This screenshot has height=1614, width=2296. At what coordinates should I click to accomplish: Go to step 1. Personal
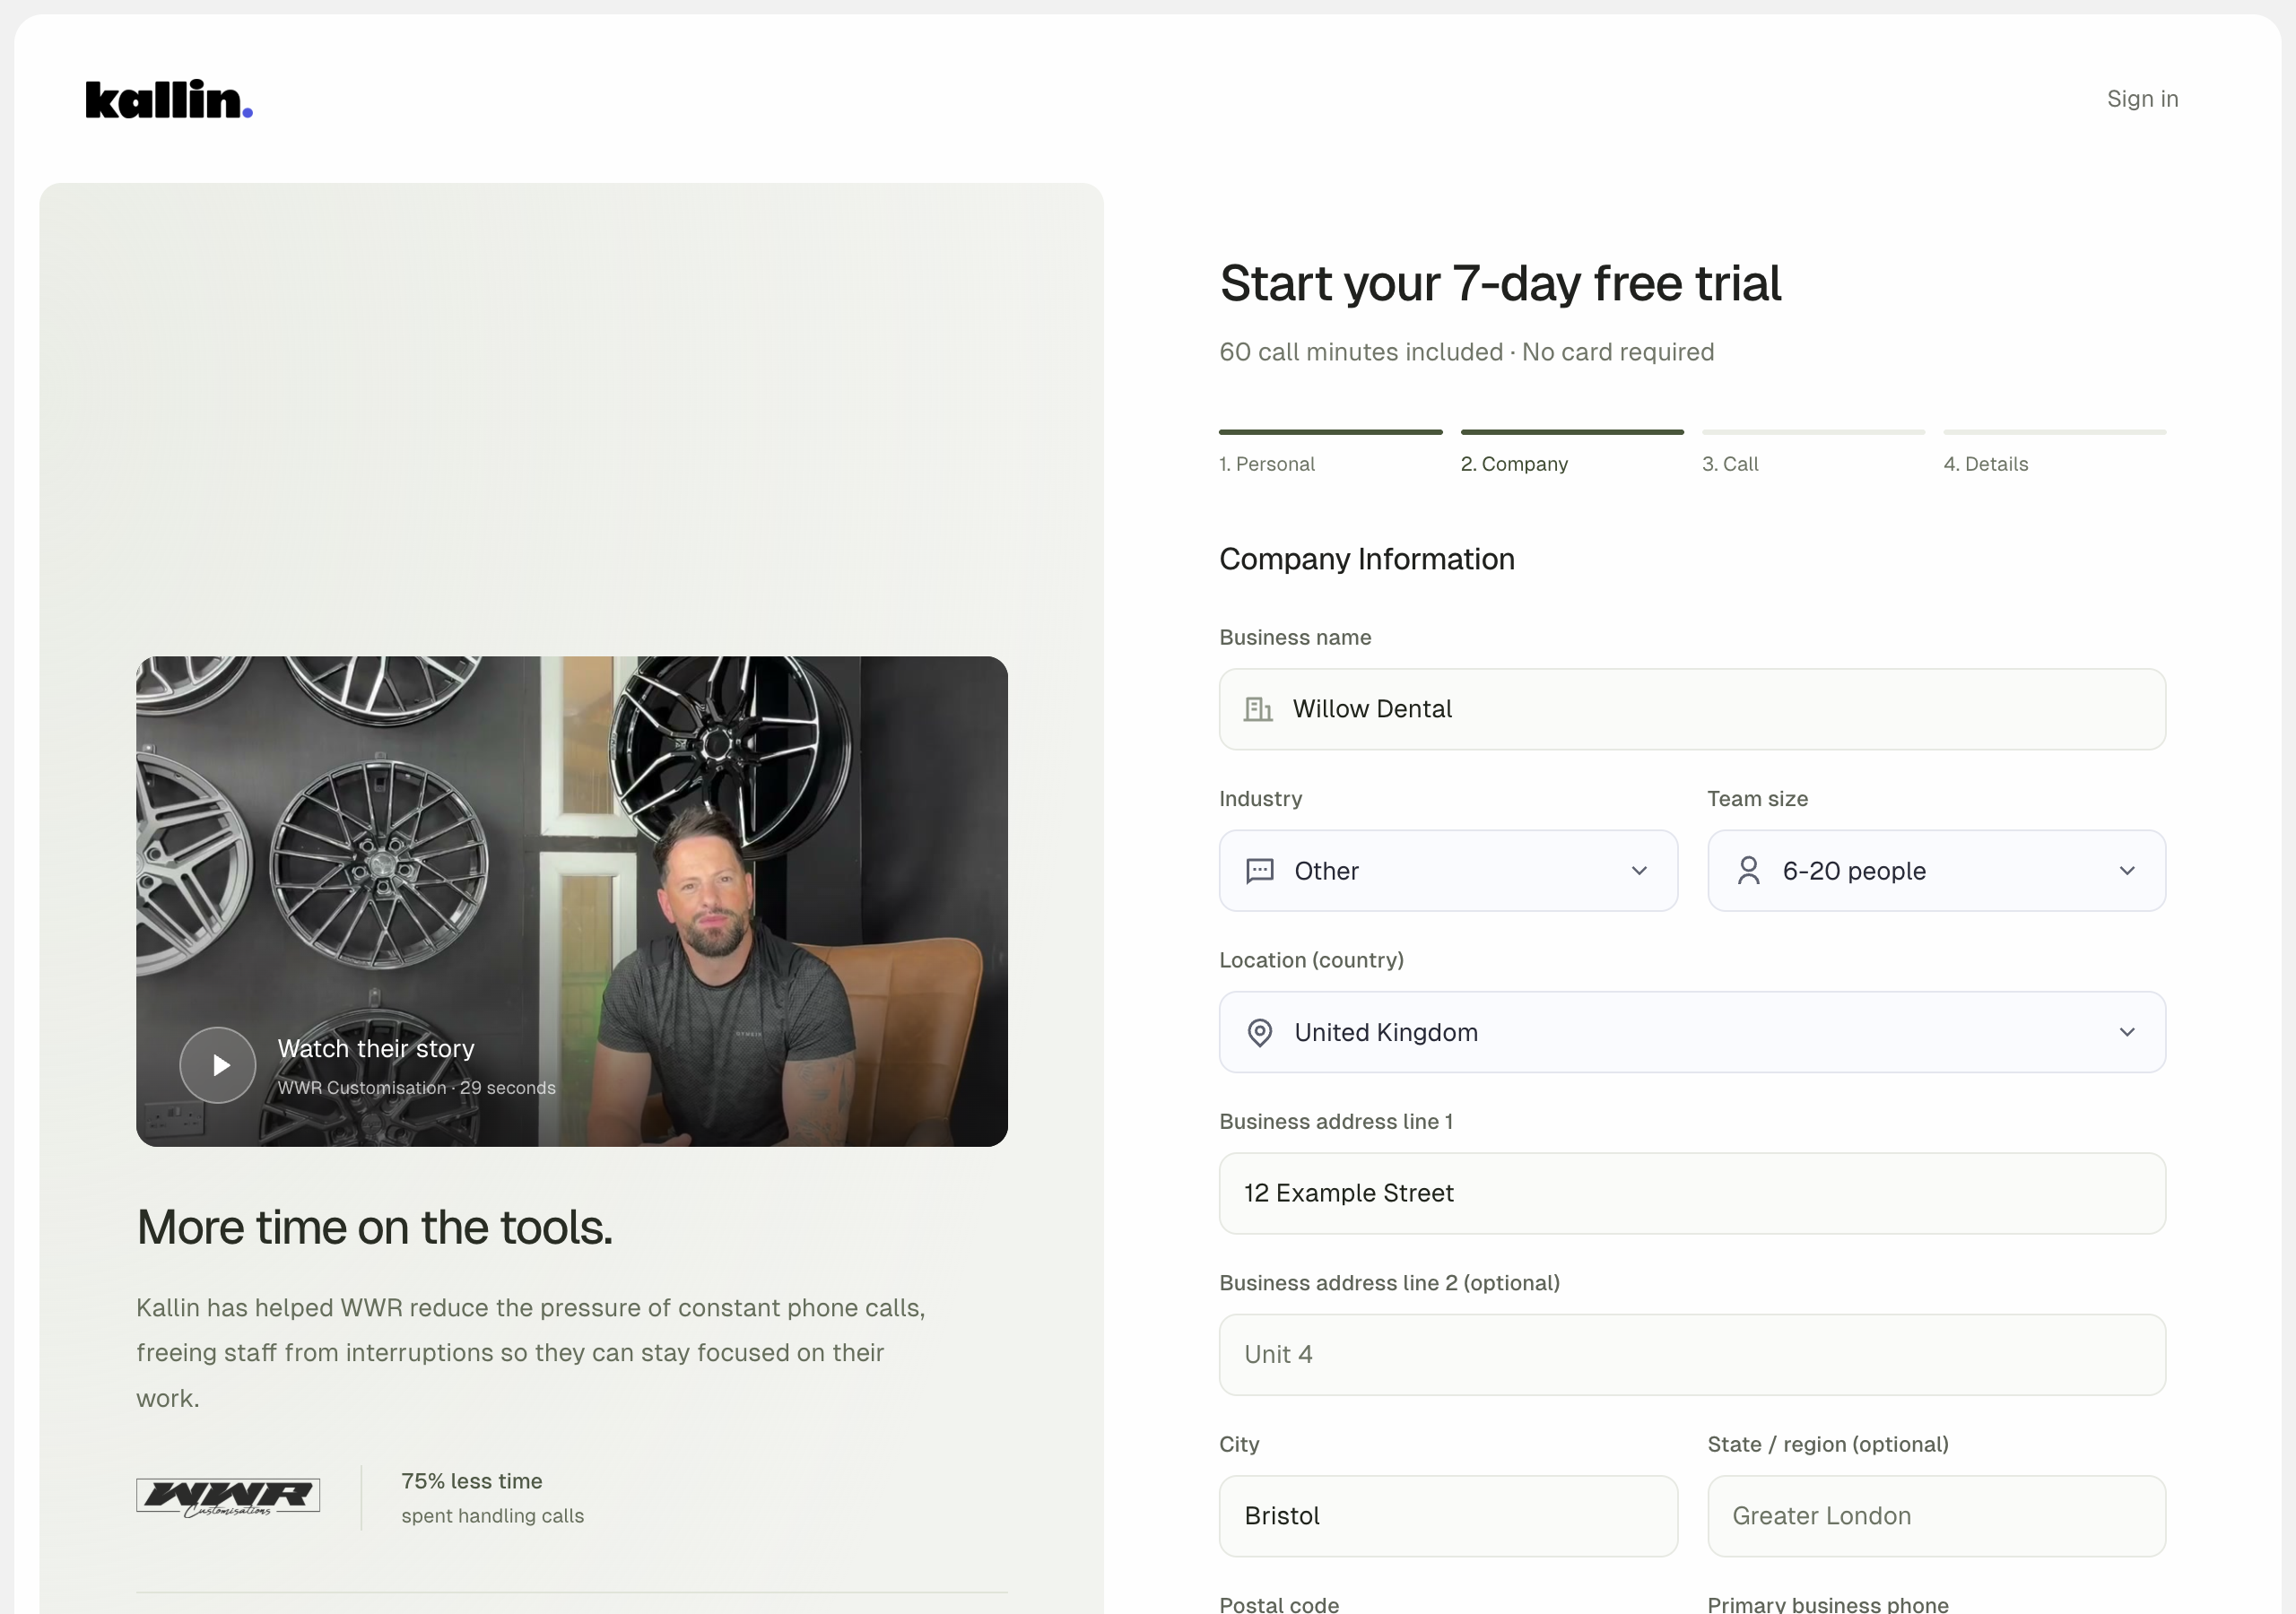[1266, 464]
